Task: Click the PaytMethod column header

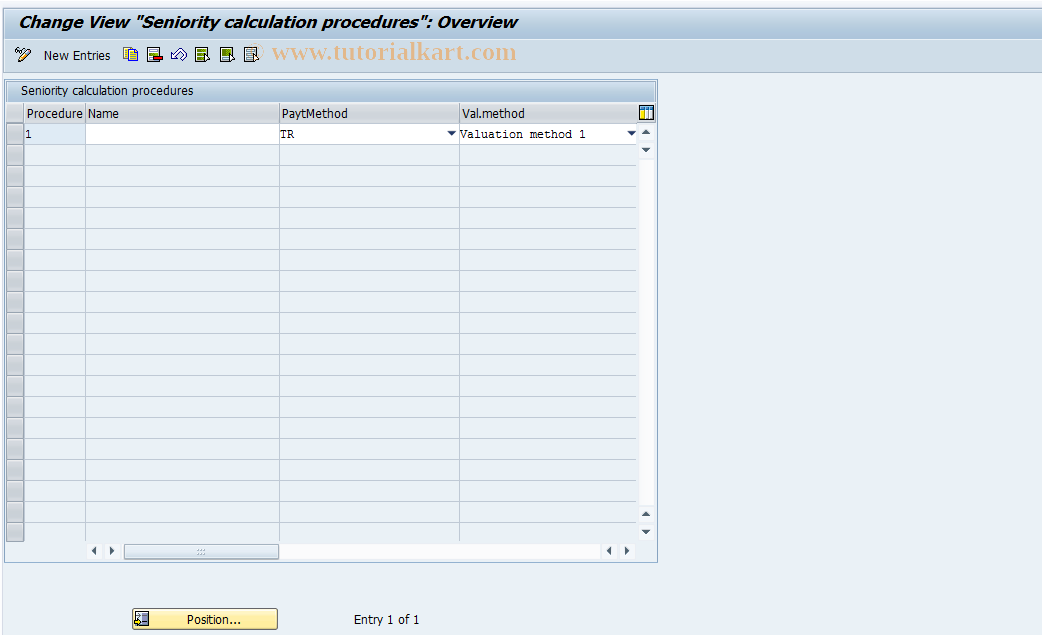Action: point(369,114)
